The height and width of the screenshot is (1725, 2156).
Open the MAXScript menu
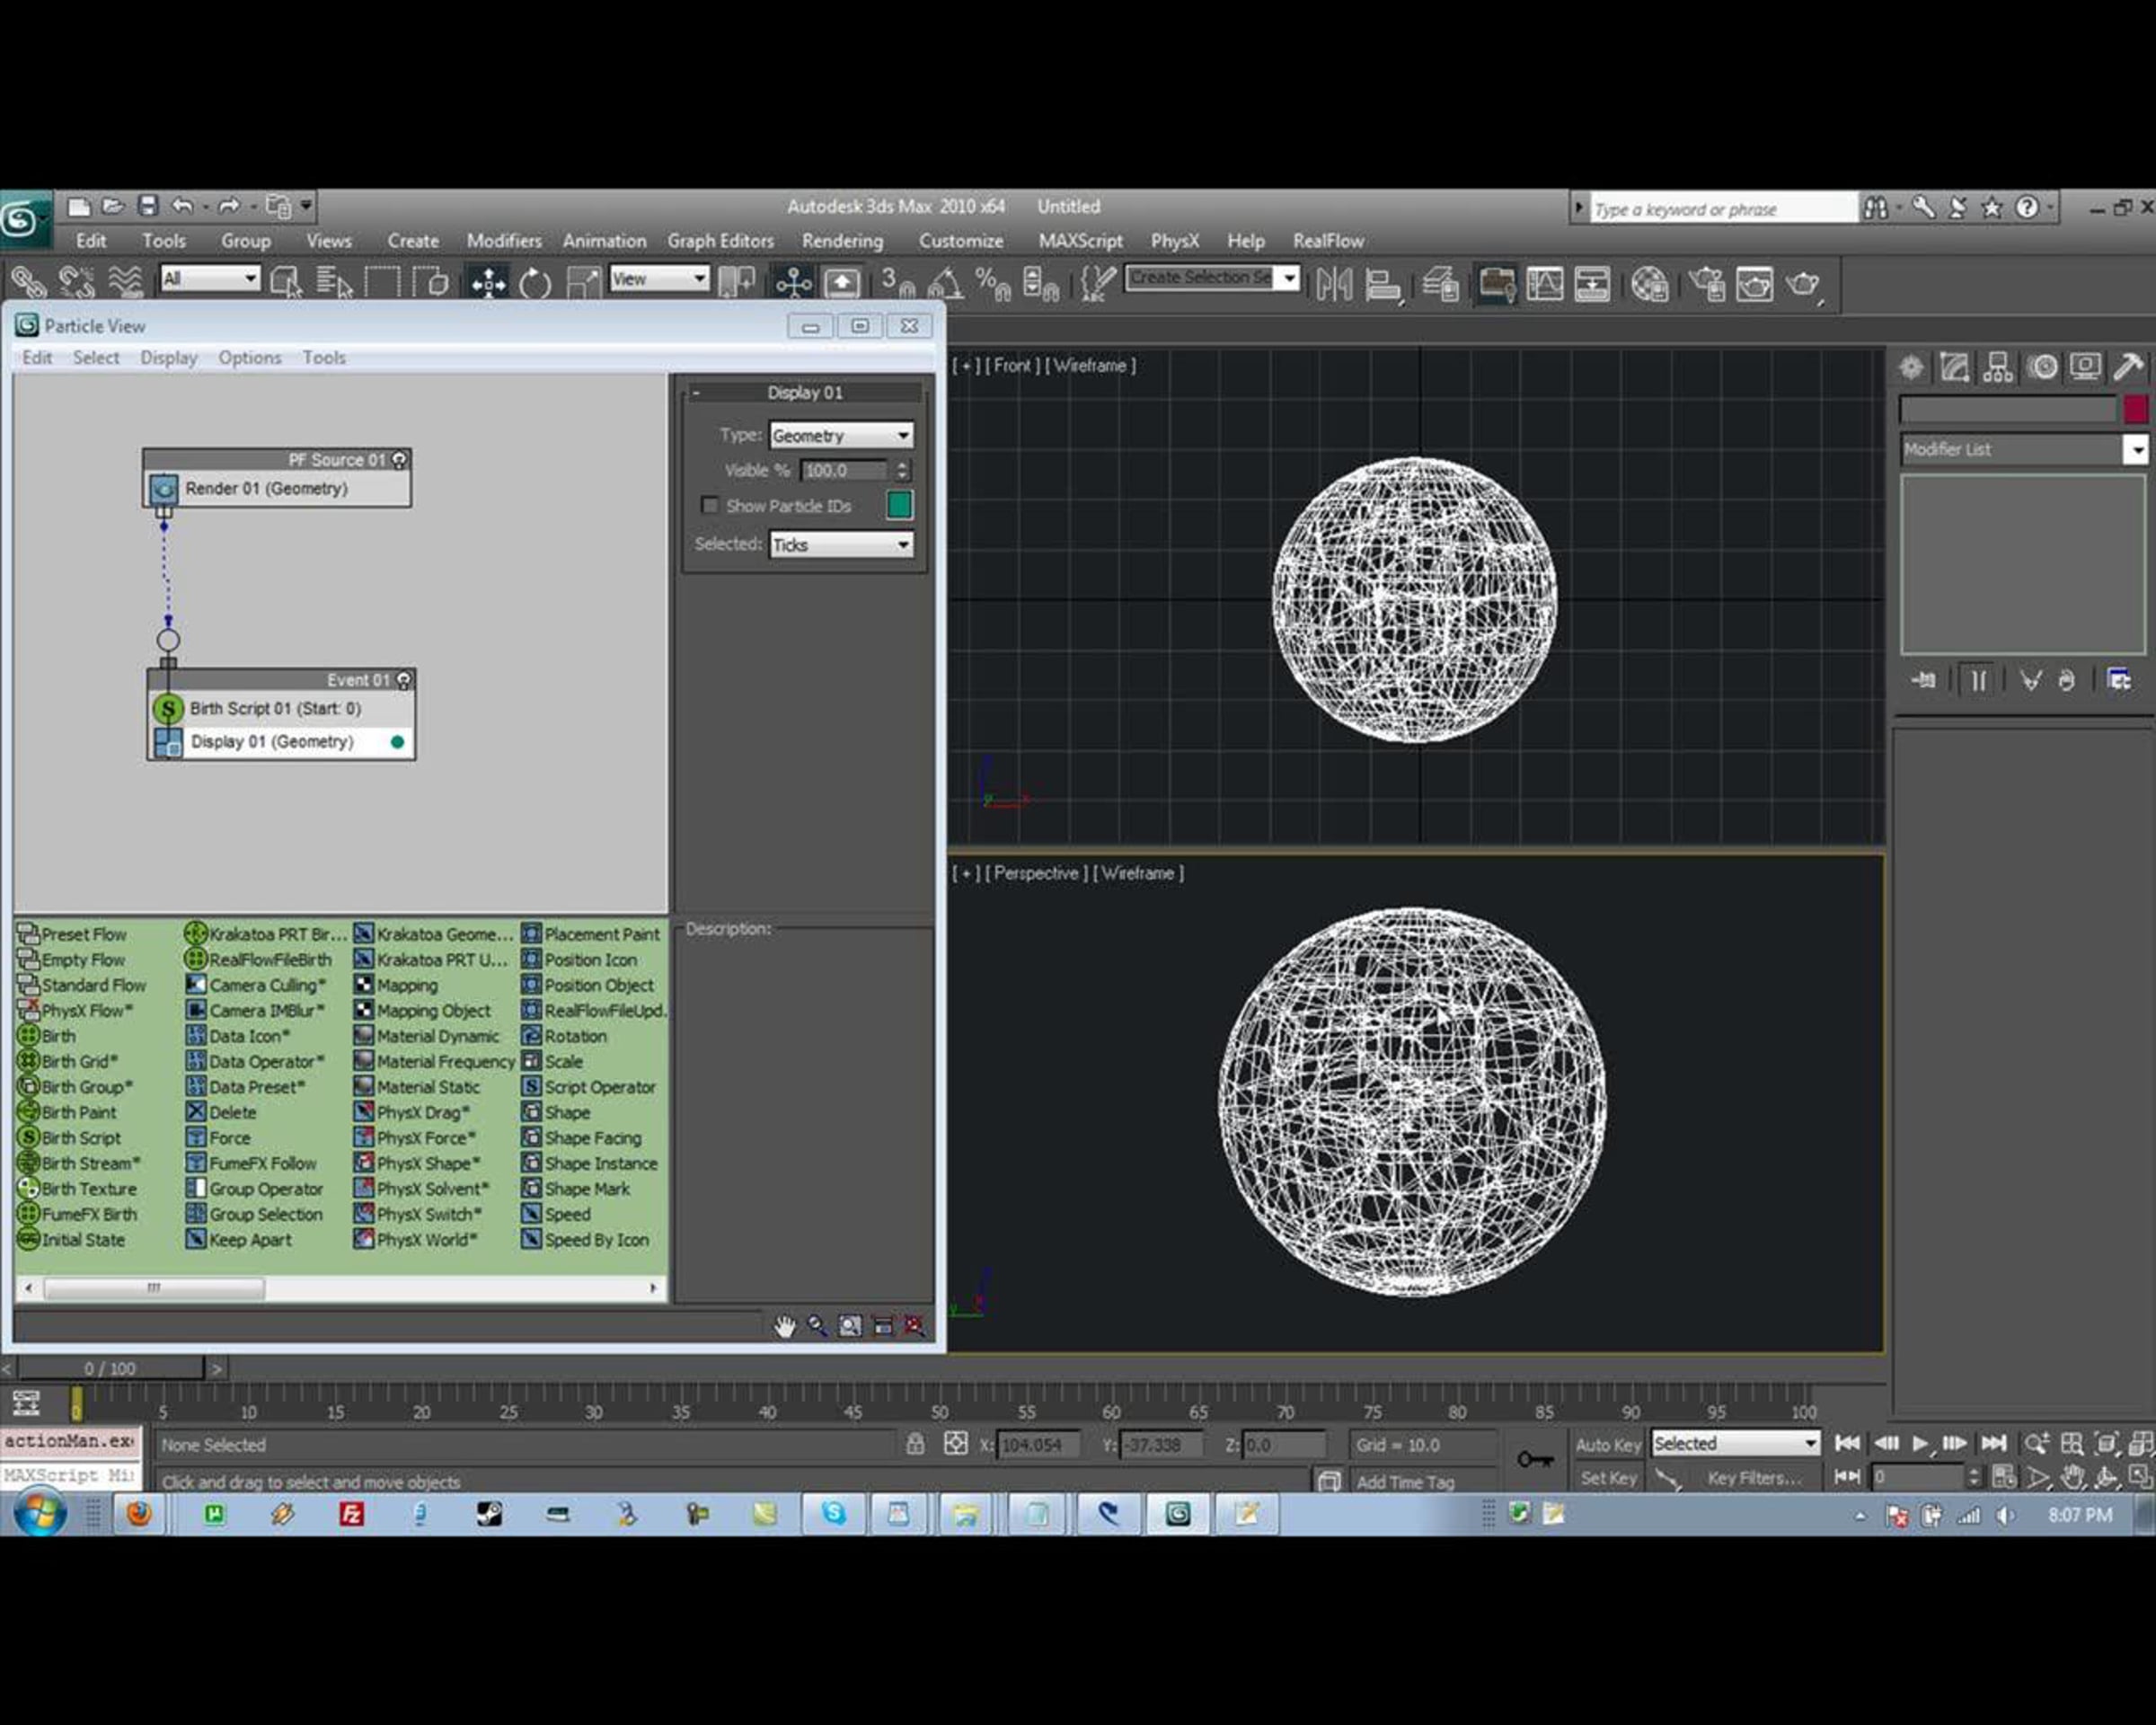[x=1080, y=241]
